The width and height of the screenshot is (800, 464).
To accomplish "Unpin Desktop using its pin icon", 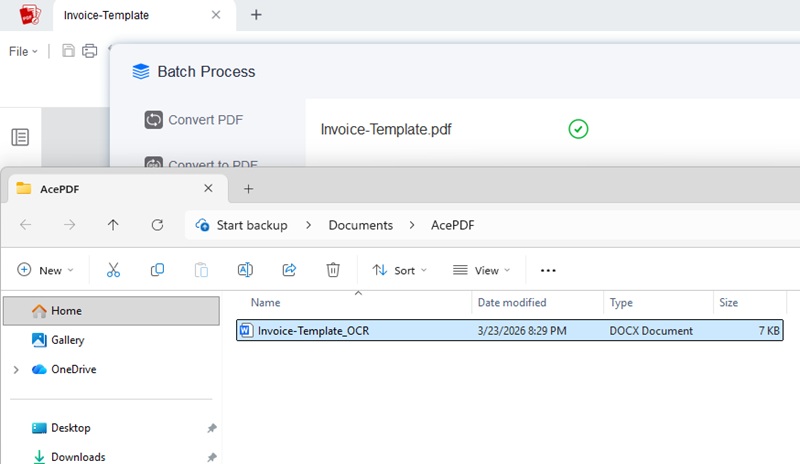I will tap(212, 428).
